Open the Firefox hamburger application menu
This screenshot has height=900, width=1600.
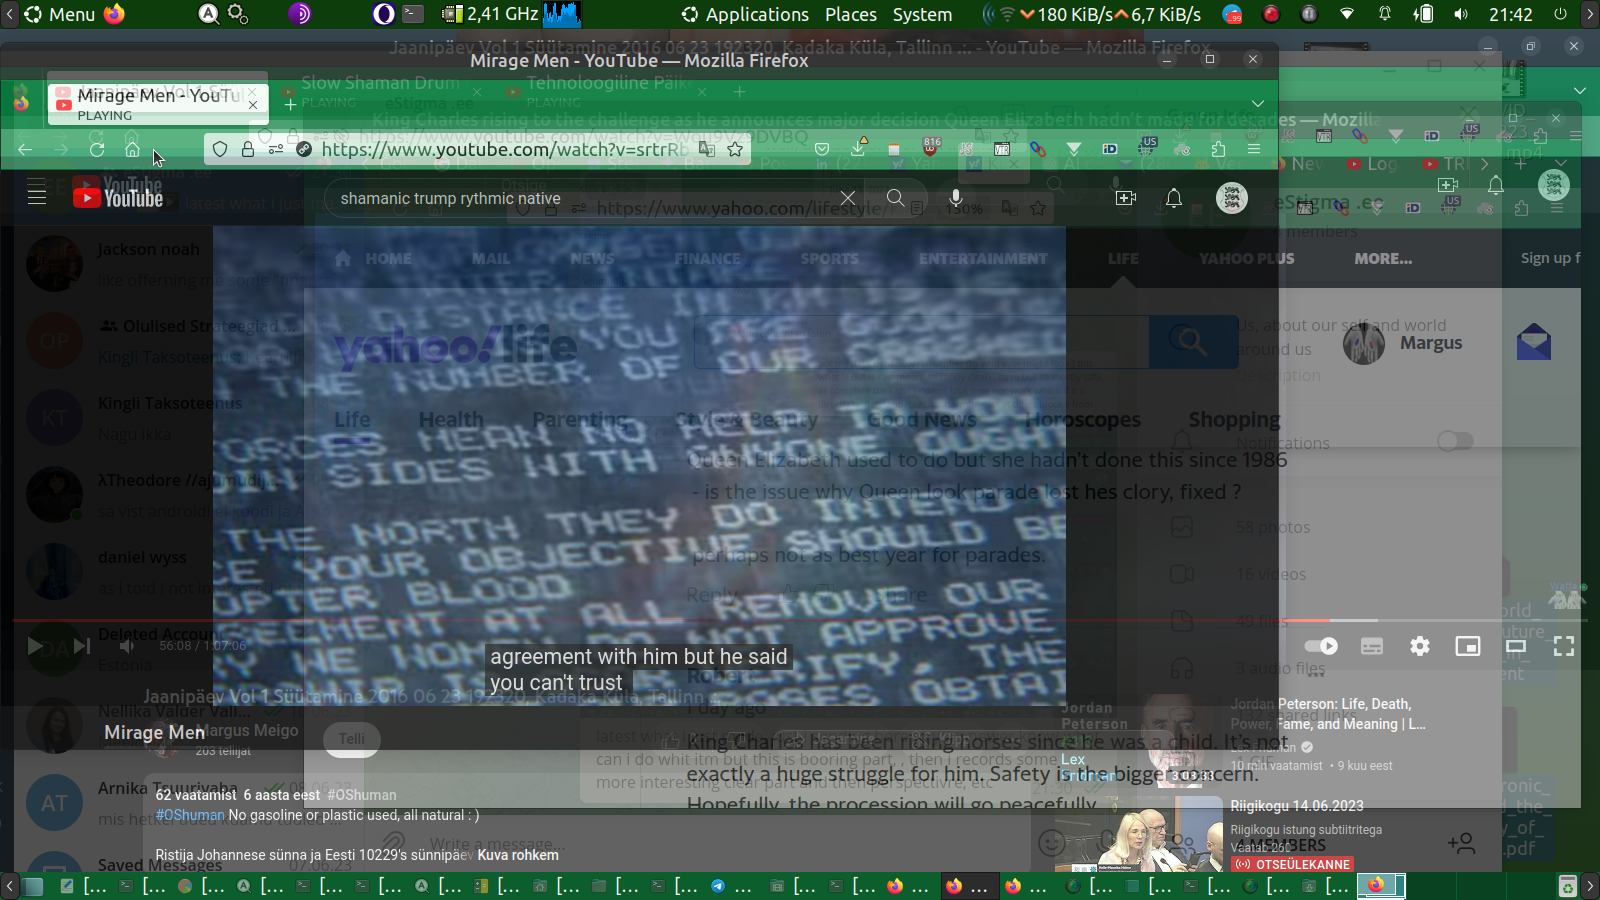pos(1254,149)
